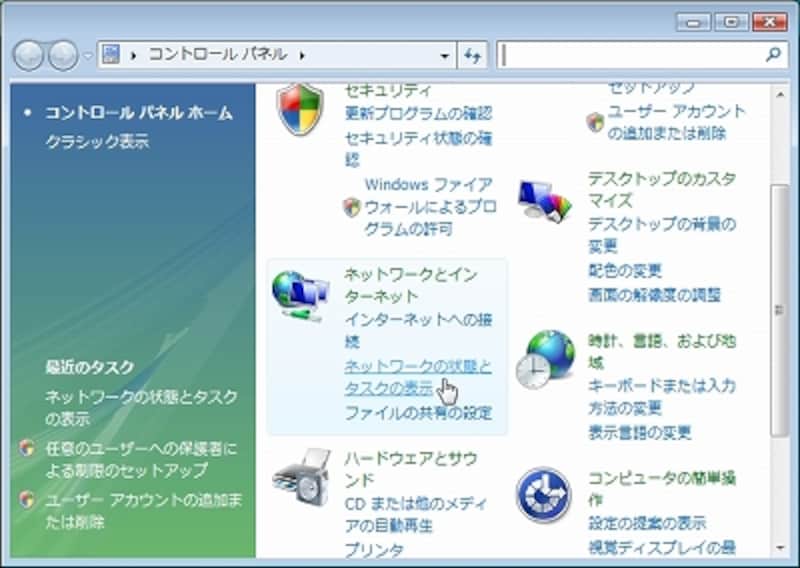Viewport: 800px width, 568px height.
Task: Click the scrollbar down arrow
Action: click(780, 548)
